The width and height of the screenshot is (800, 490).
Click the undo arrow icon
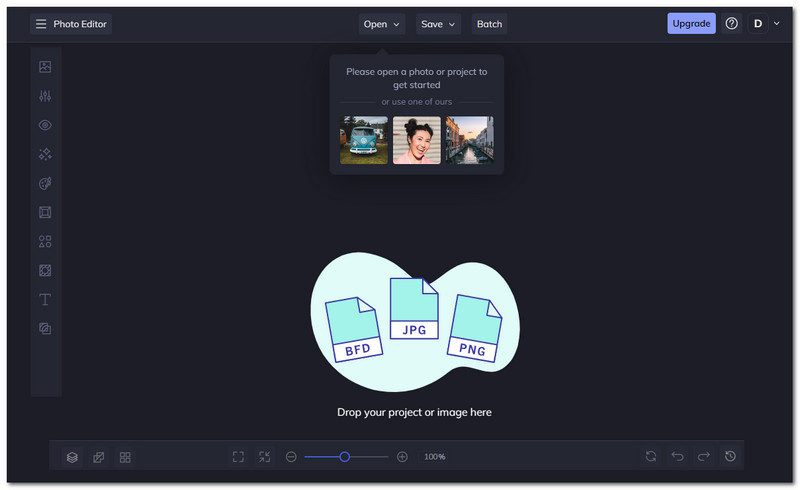click(x=678, y=456)
